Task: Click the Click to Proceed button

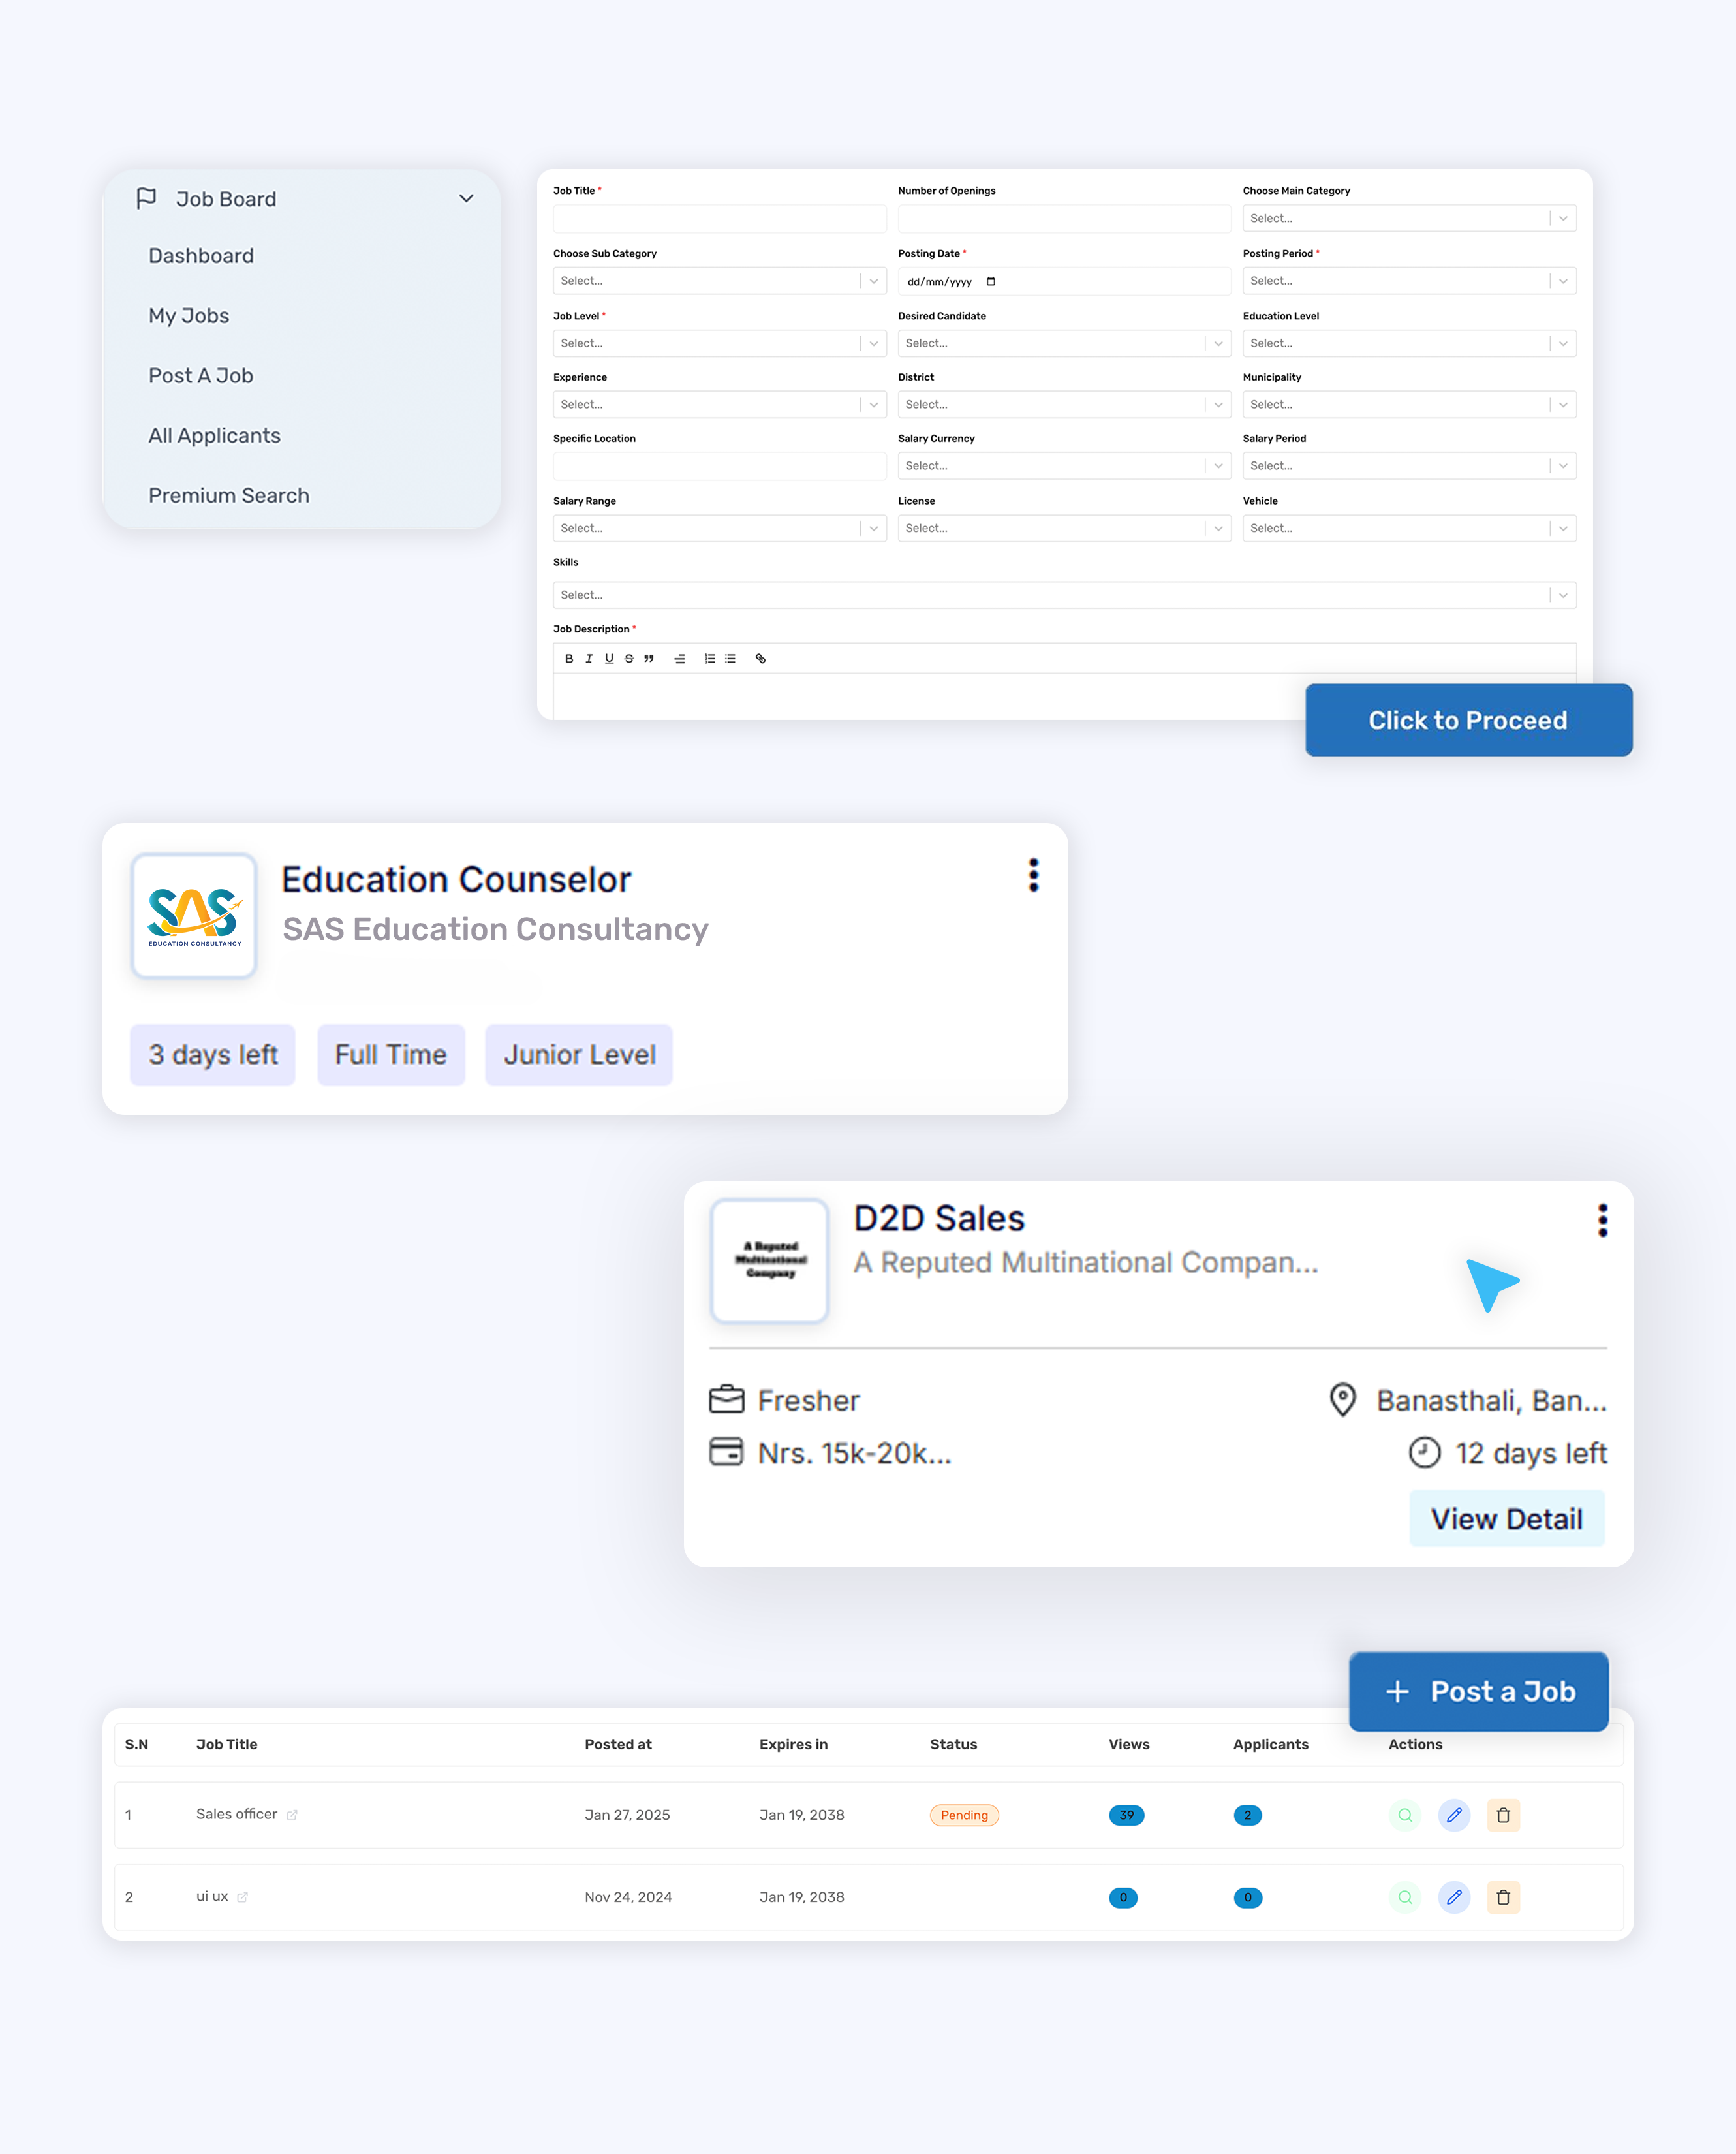Action: [1467, 720]
